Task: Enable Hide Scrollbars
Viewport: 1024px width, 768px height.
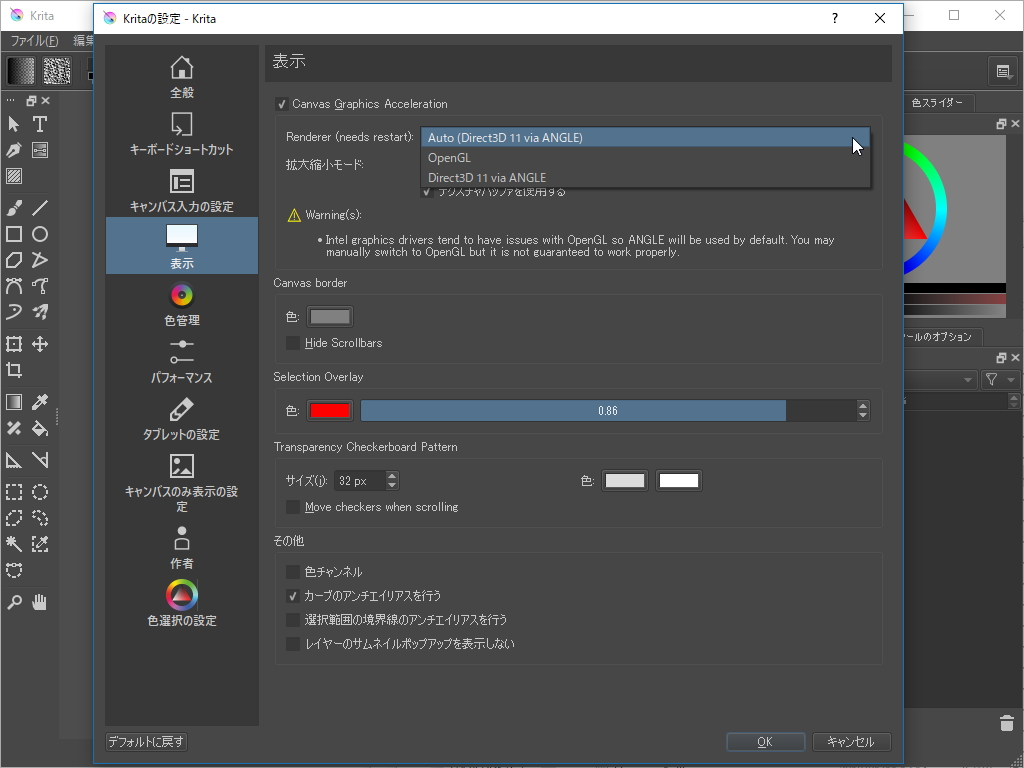Action: point(291,343)
